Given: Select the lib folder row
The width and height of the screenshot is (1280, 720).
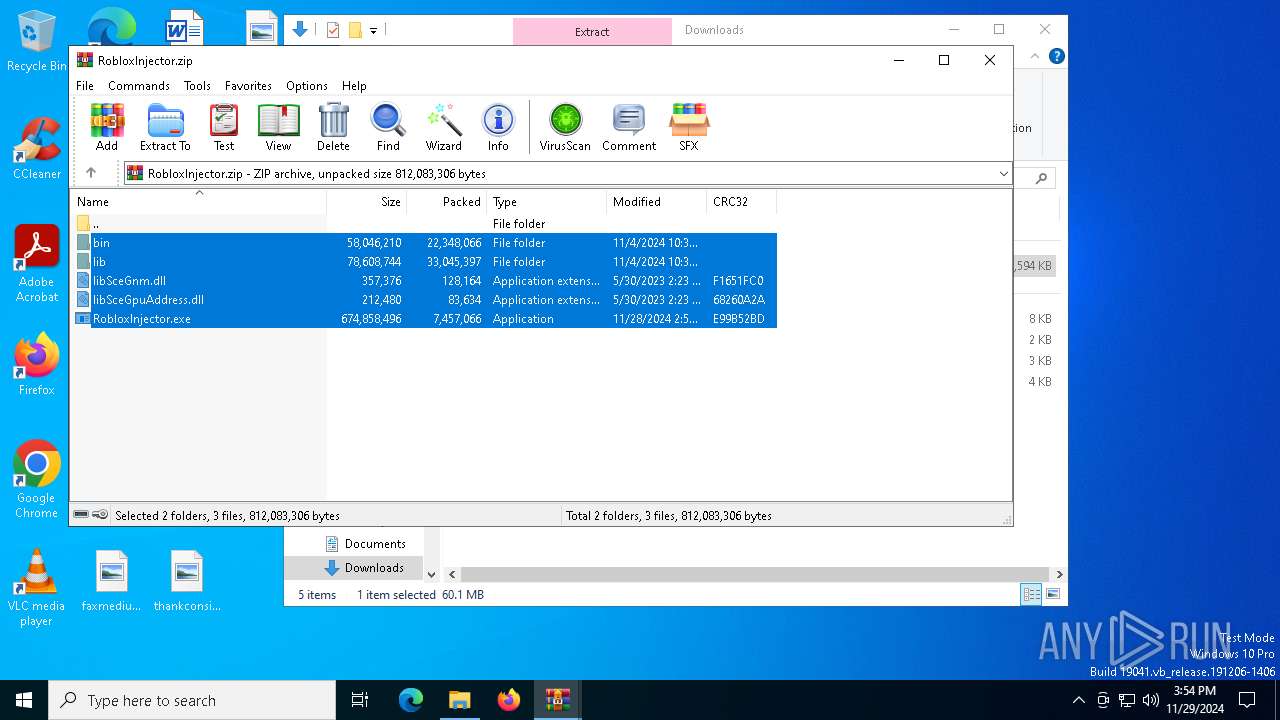Looking at the screenshot, I should click(425, 262).
